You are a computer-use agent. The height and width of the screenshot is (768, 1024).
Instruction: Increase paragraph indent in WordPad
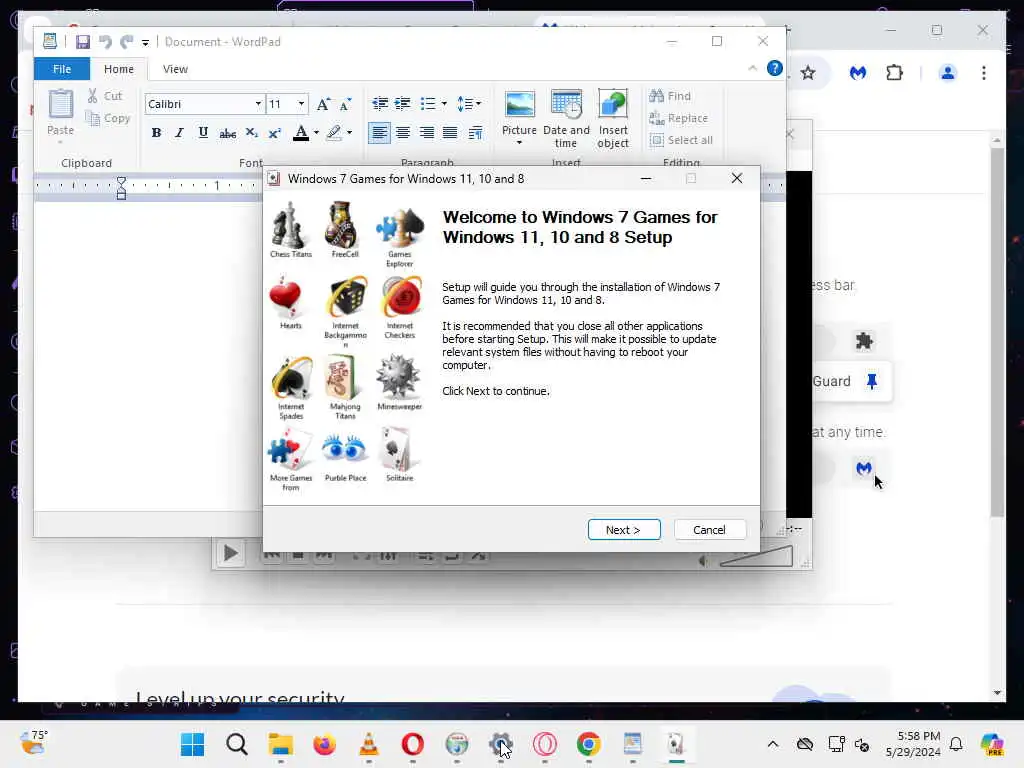[x=403, y=104]
